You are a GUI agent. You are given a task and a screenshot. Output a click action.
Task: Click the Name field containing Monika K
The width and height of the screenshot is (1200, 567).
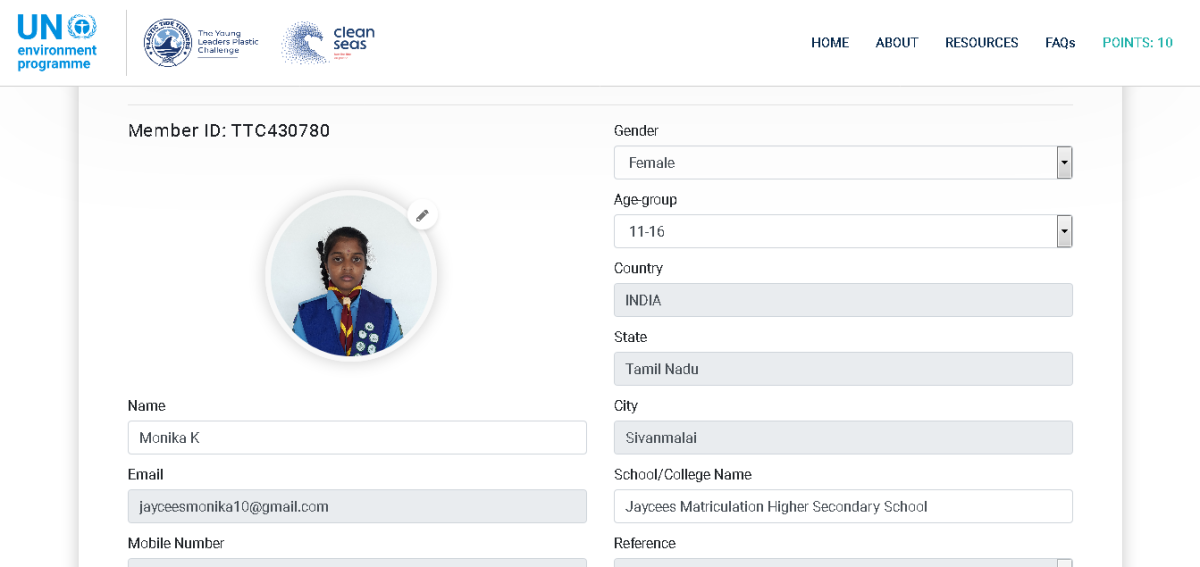click(357, 438)
